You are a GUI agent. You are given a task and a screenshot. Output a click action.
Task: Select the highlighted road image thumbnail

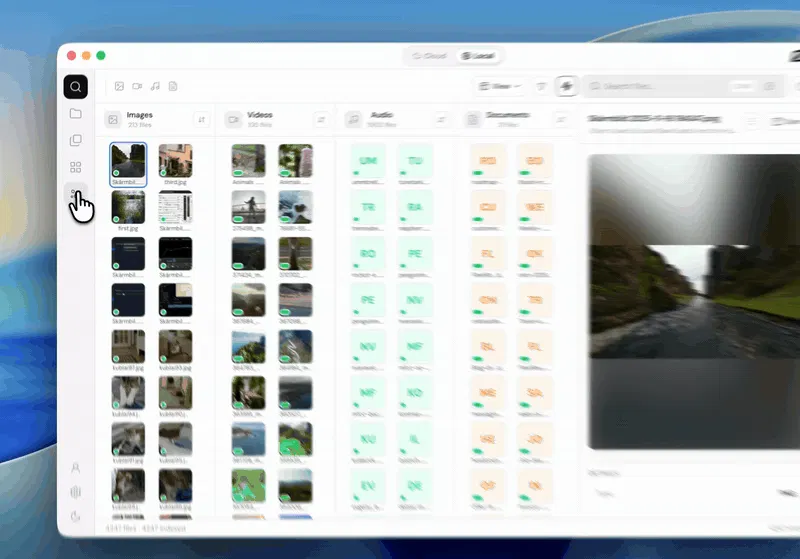[x=128, y=161]
